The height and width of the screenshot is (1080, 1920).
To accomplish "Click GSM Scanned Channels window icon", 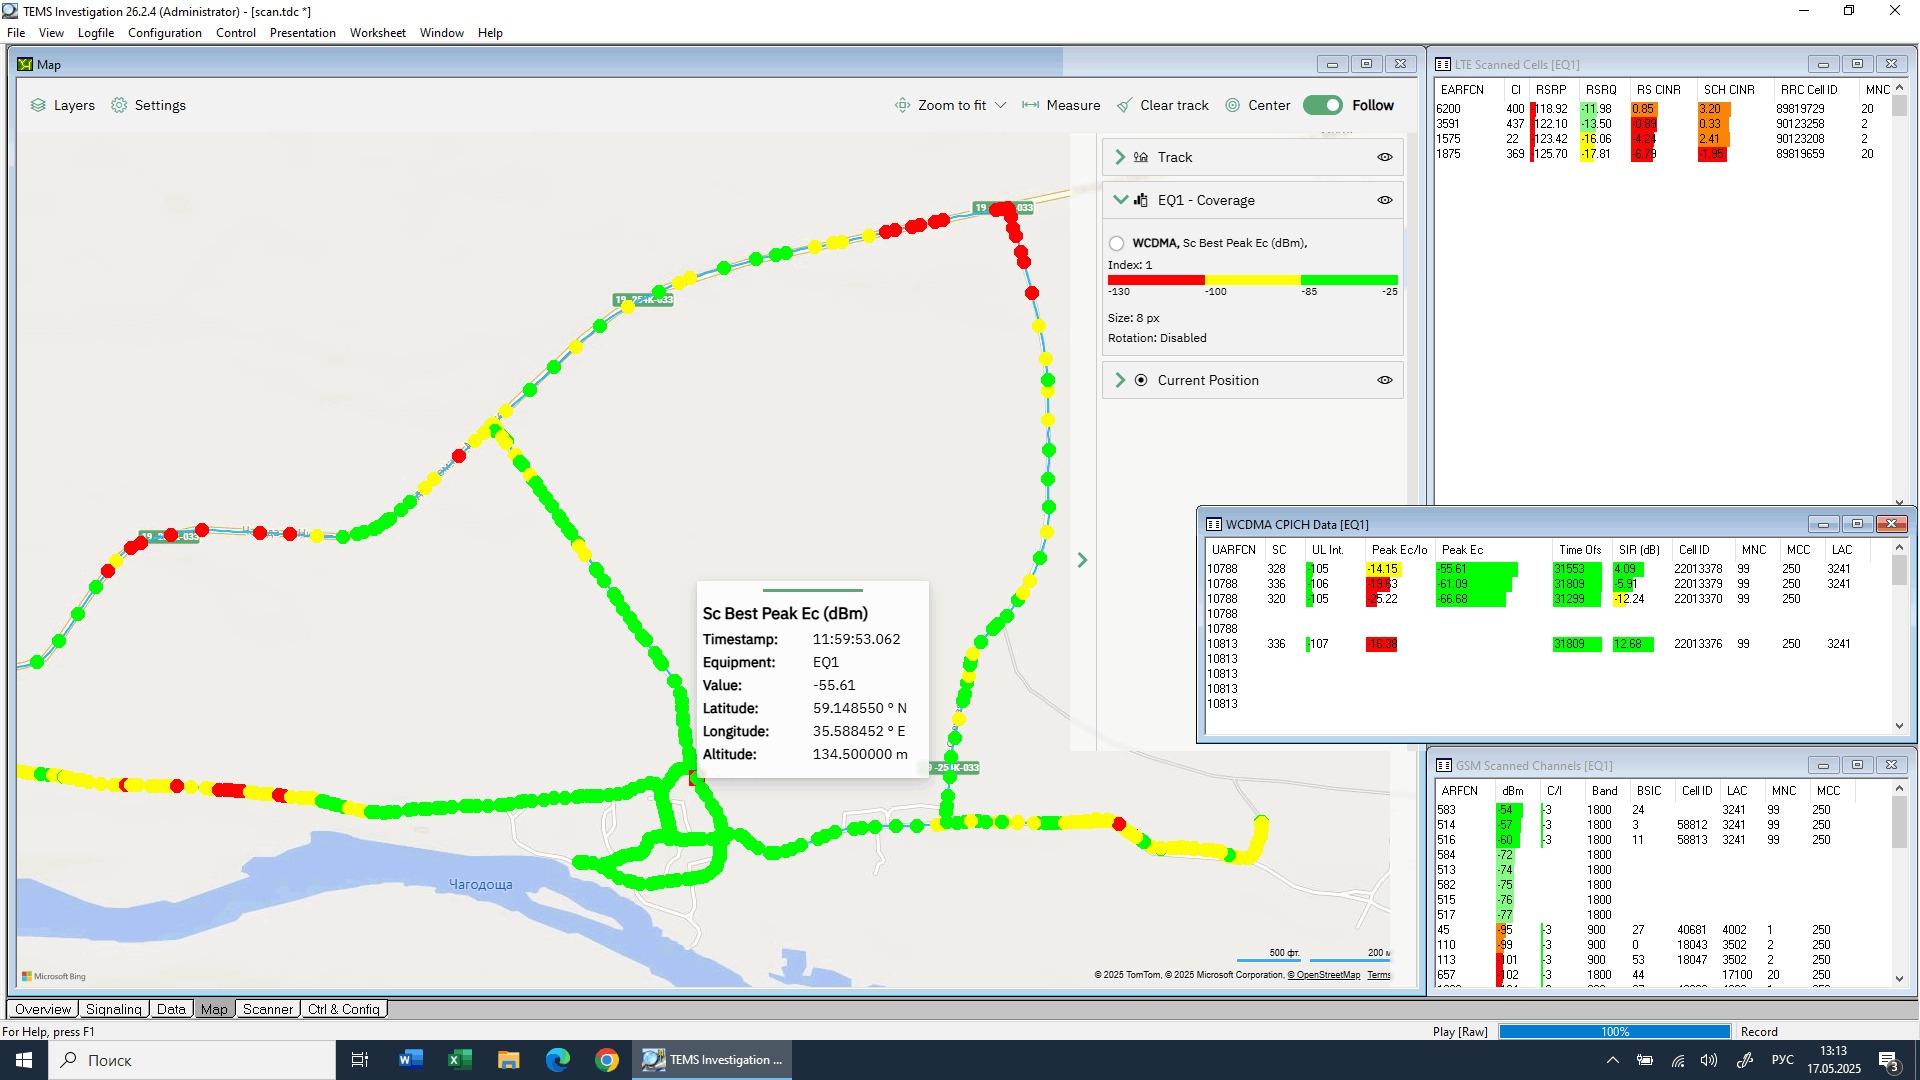I will coord(1444,765).
